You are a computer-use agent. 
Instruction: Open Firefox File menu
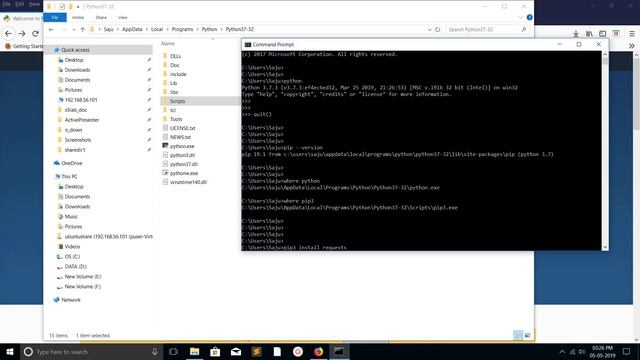point(6,4)
